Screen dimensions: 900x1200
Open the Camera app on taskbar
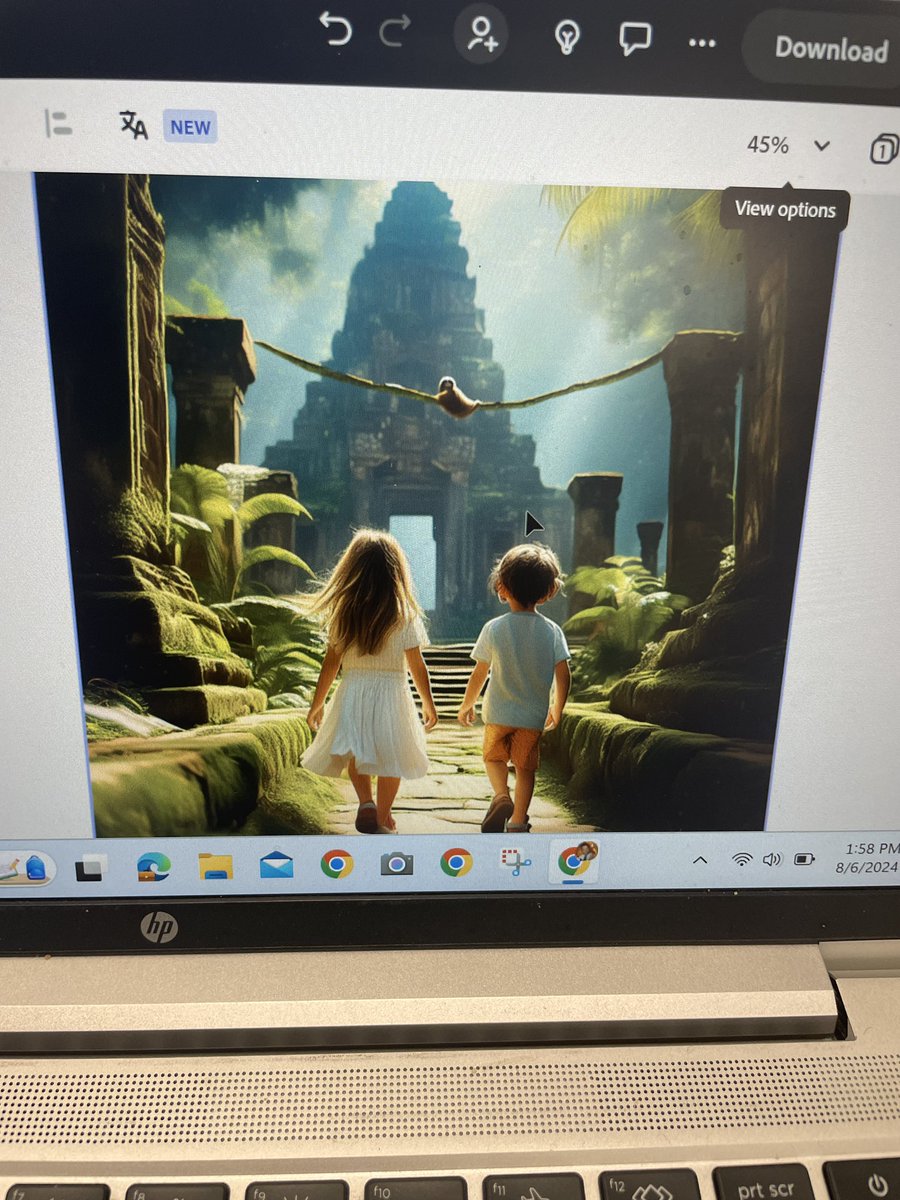pos(396,862)
